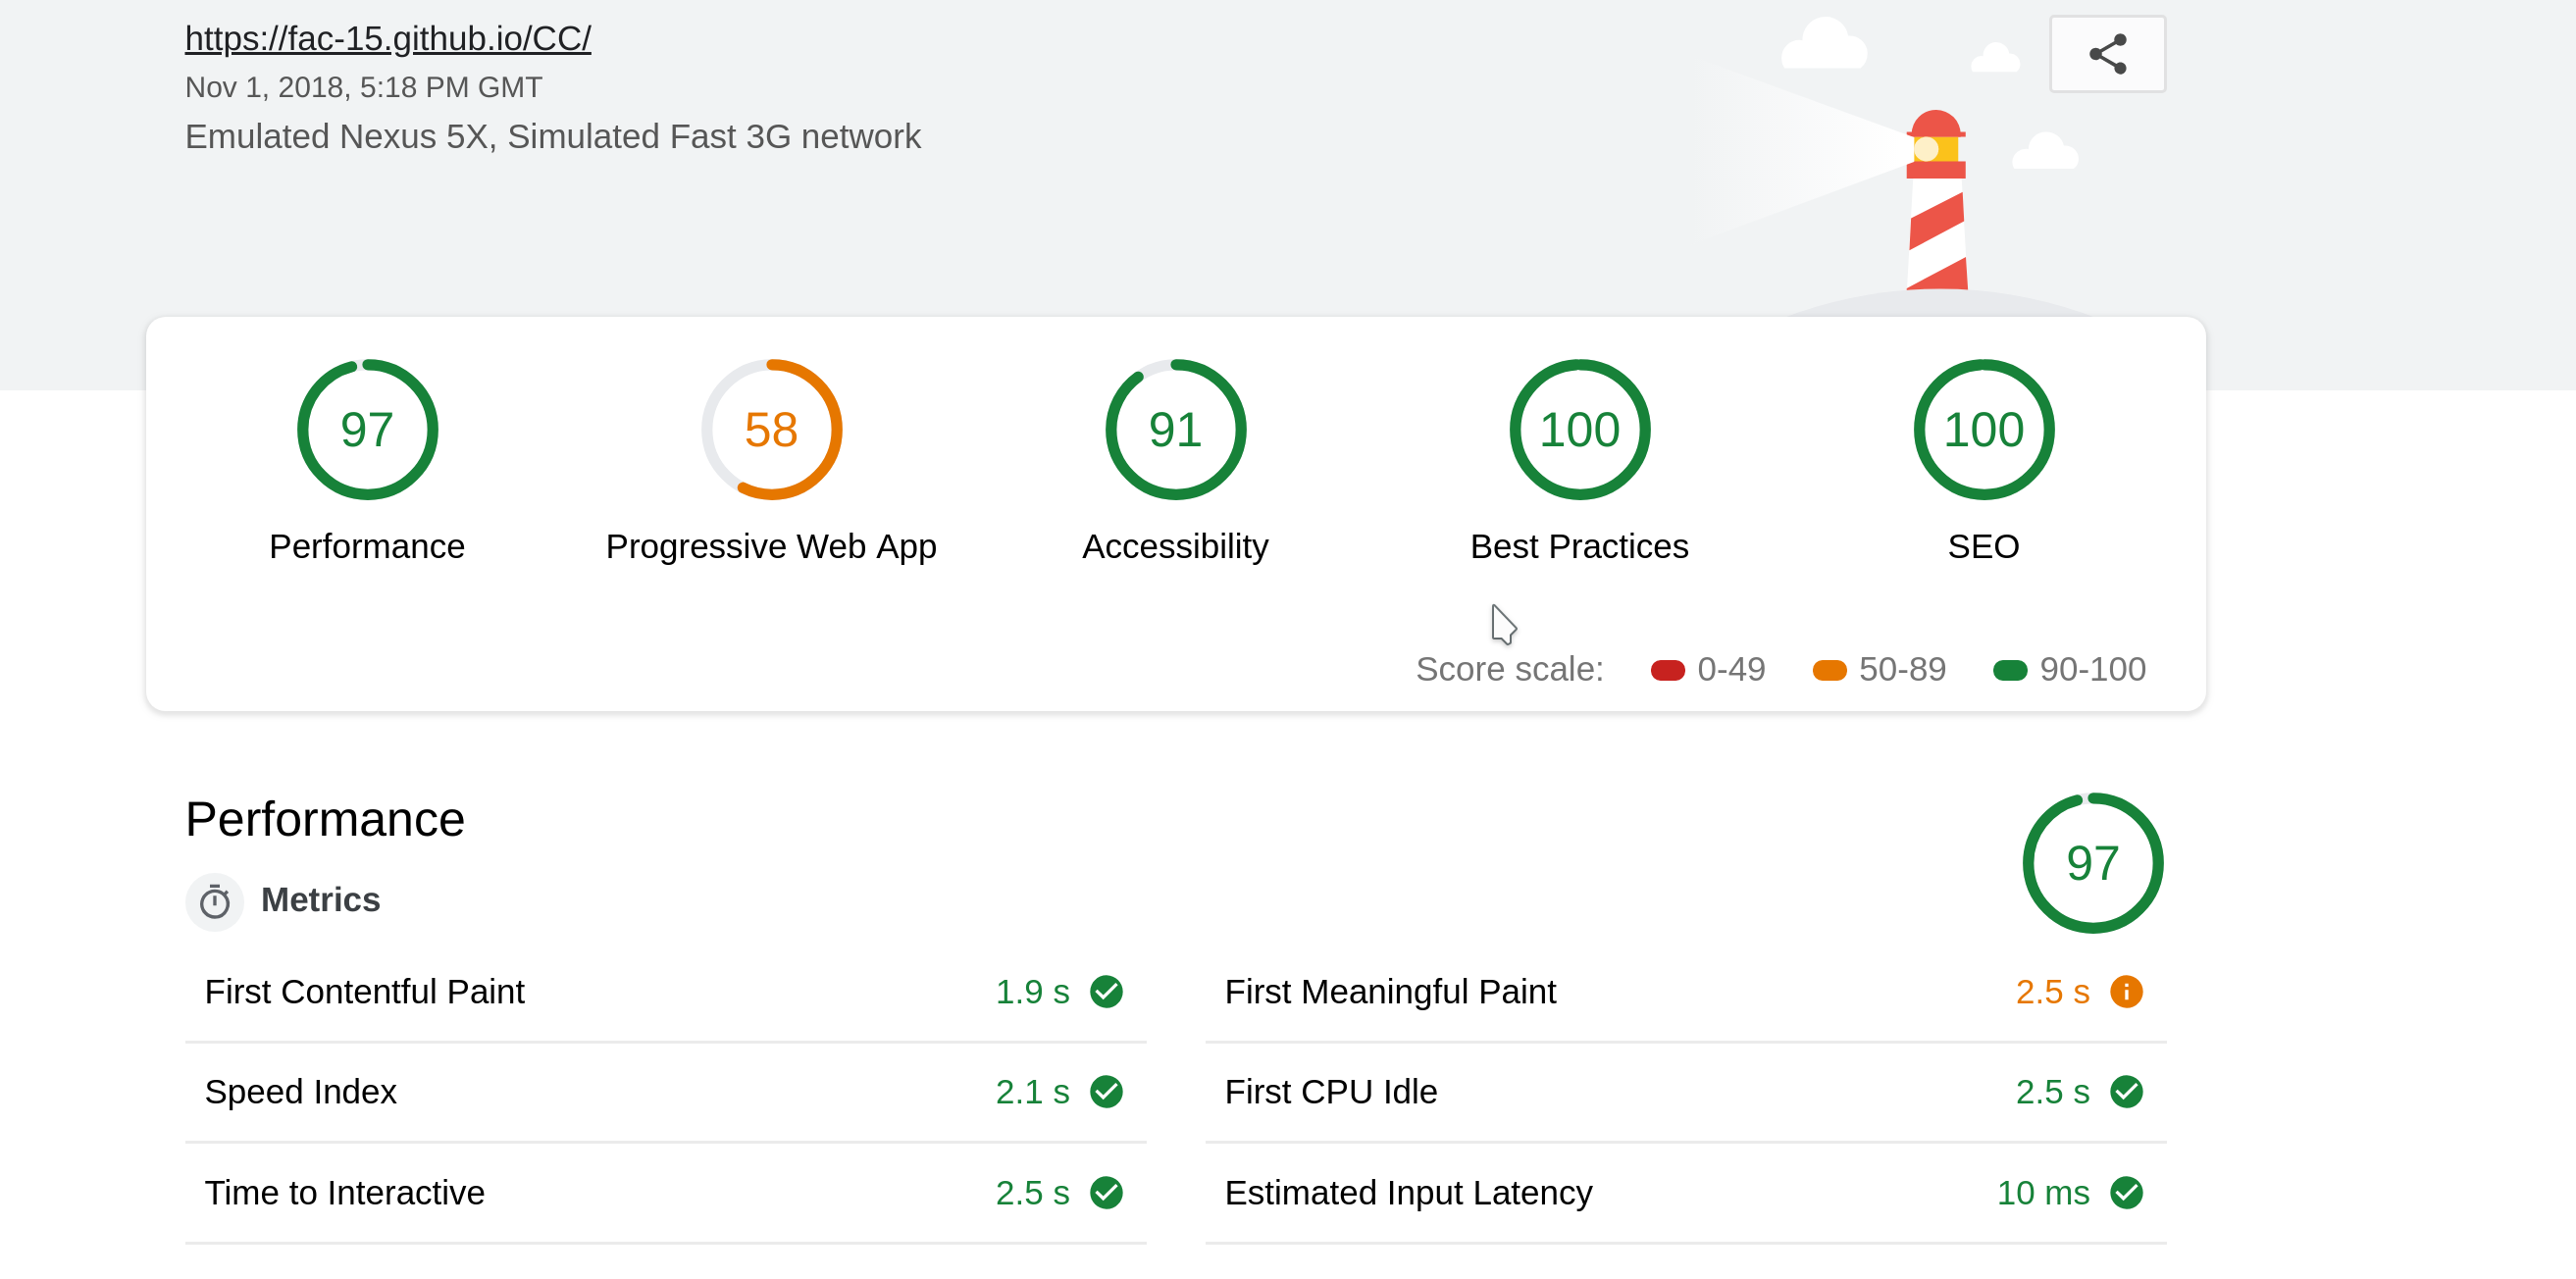Screen dimensions: 2576x1279
Task: Click the share icon button
Action: [x=2107, y=54]
